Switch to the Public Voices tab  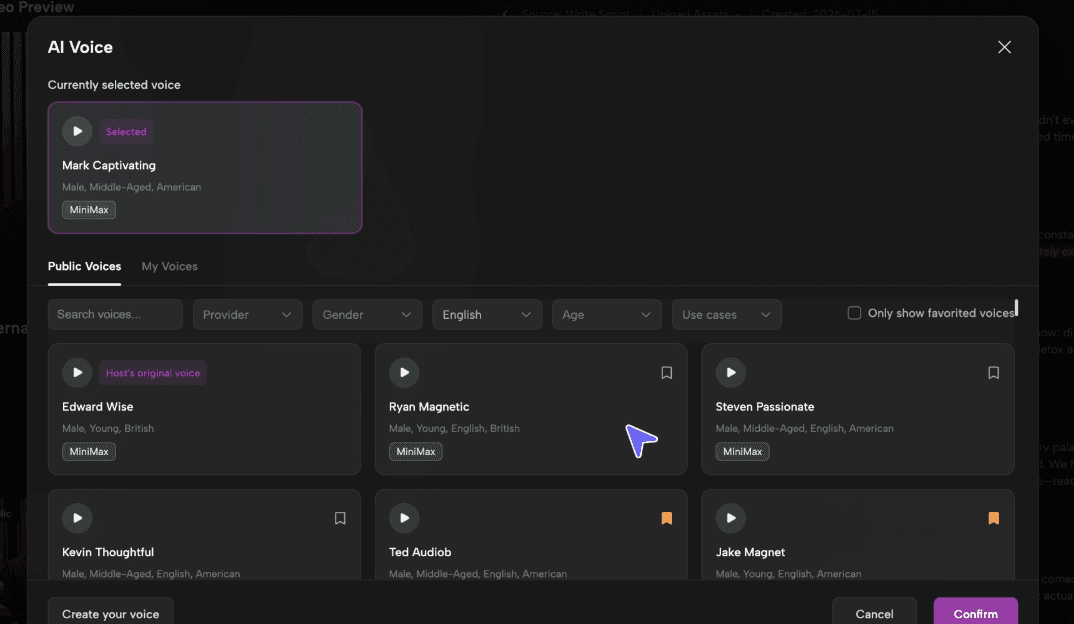click(x=84, y=266)
